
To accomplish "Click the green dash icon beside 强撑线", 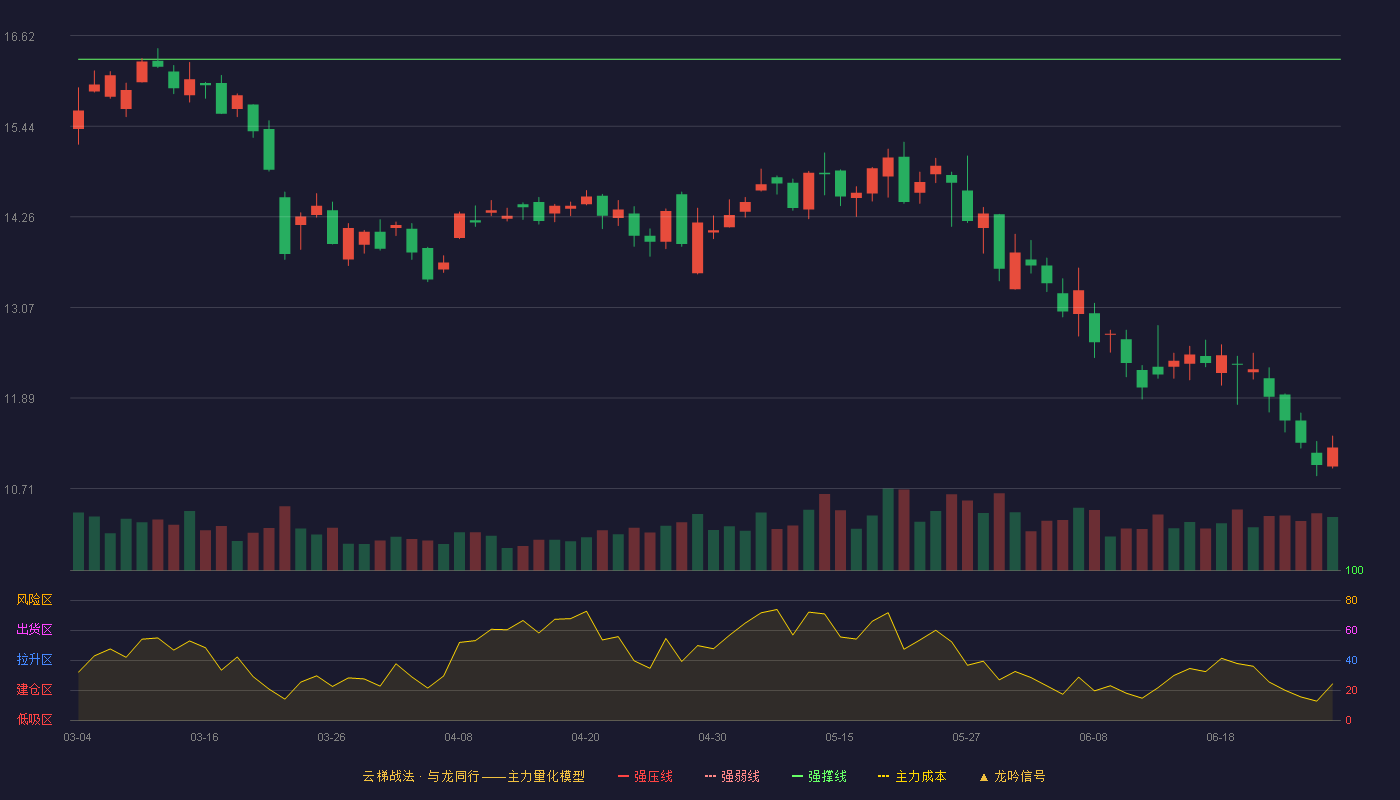I will click(x=798, y=776).
